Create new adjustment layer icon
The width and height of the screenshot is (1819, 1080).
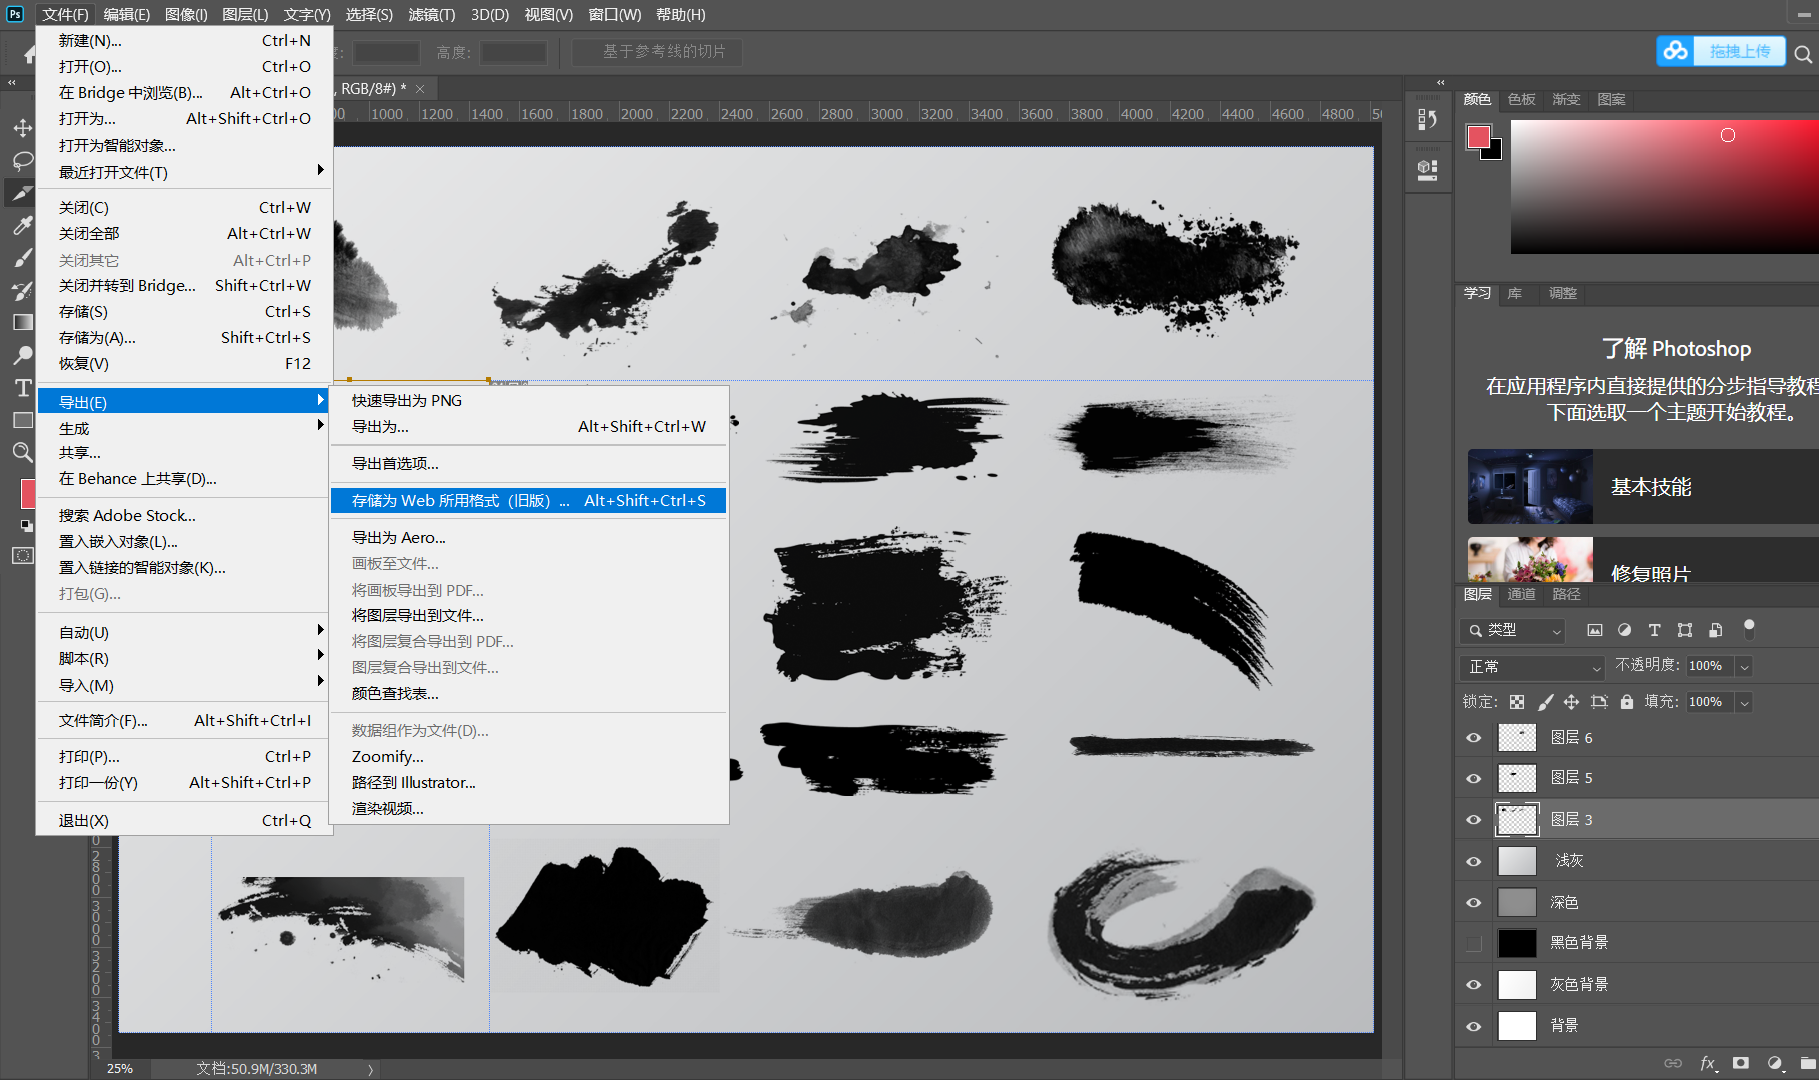click(1774, 1063)
